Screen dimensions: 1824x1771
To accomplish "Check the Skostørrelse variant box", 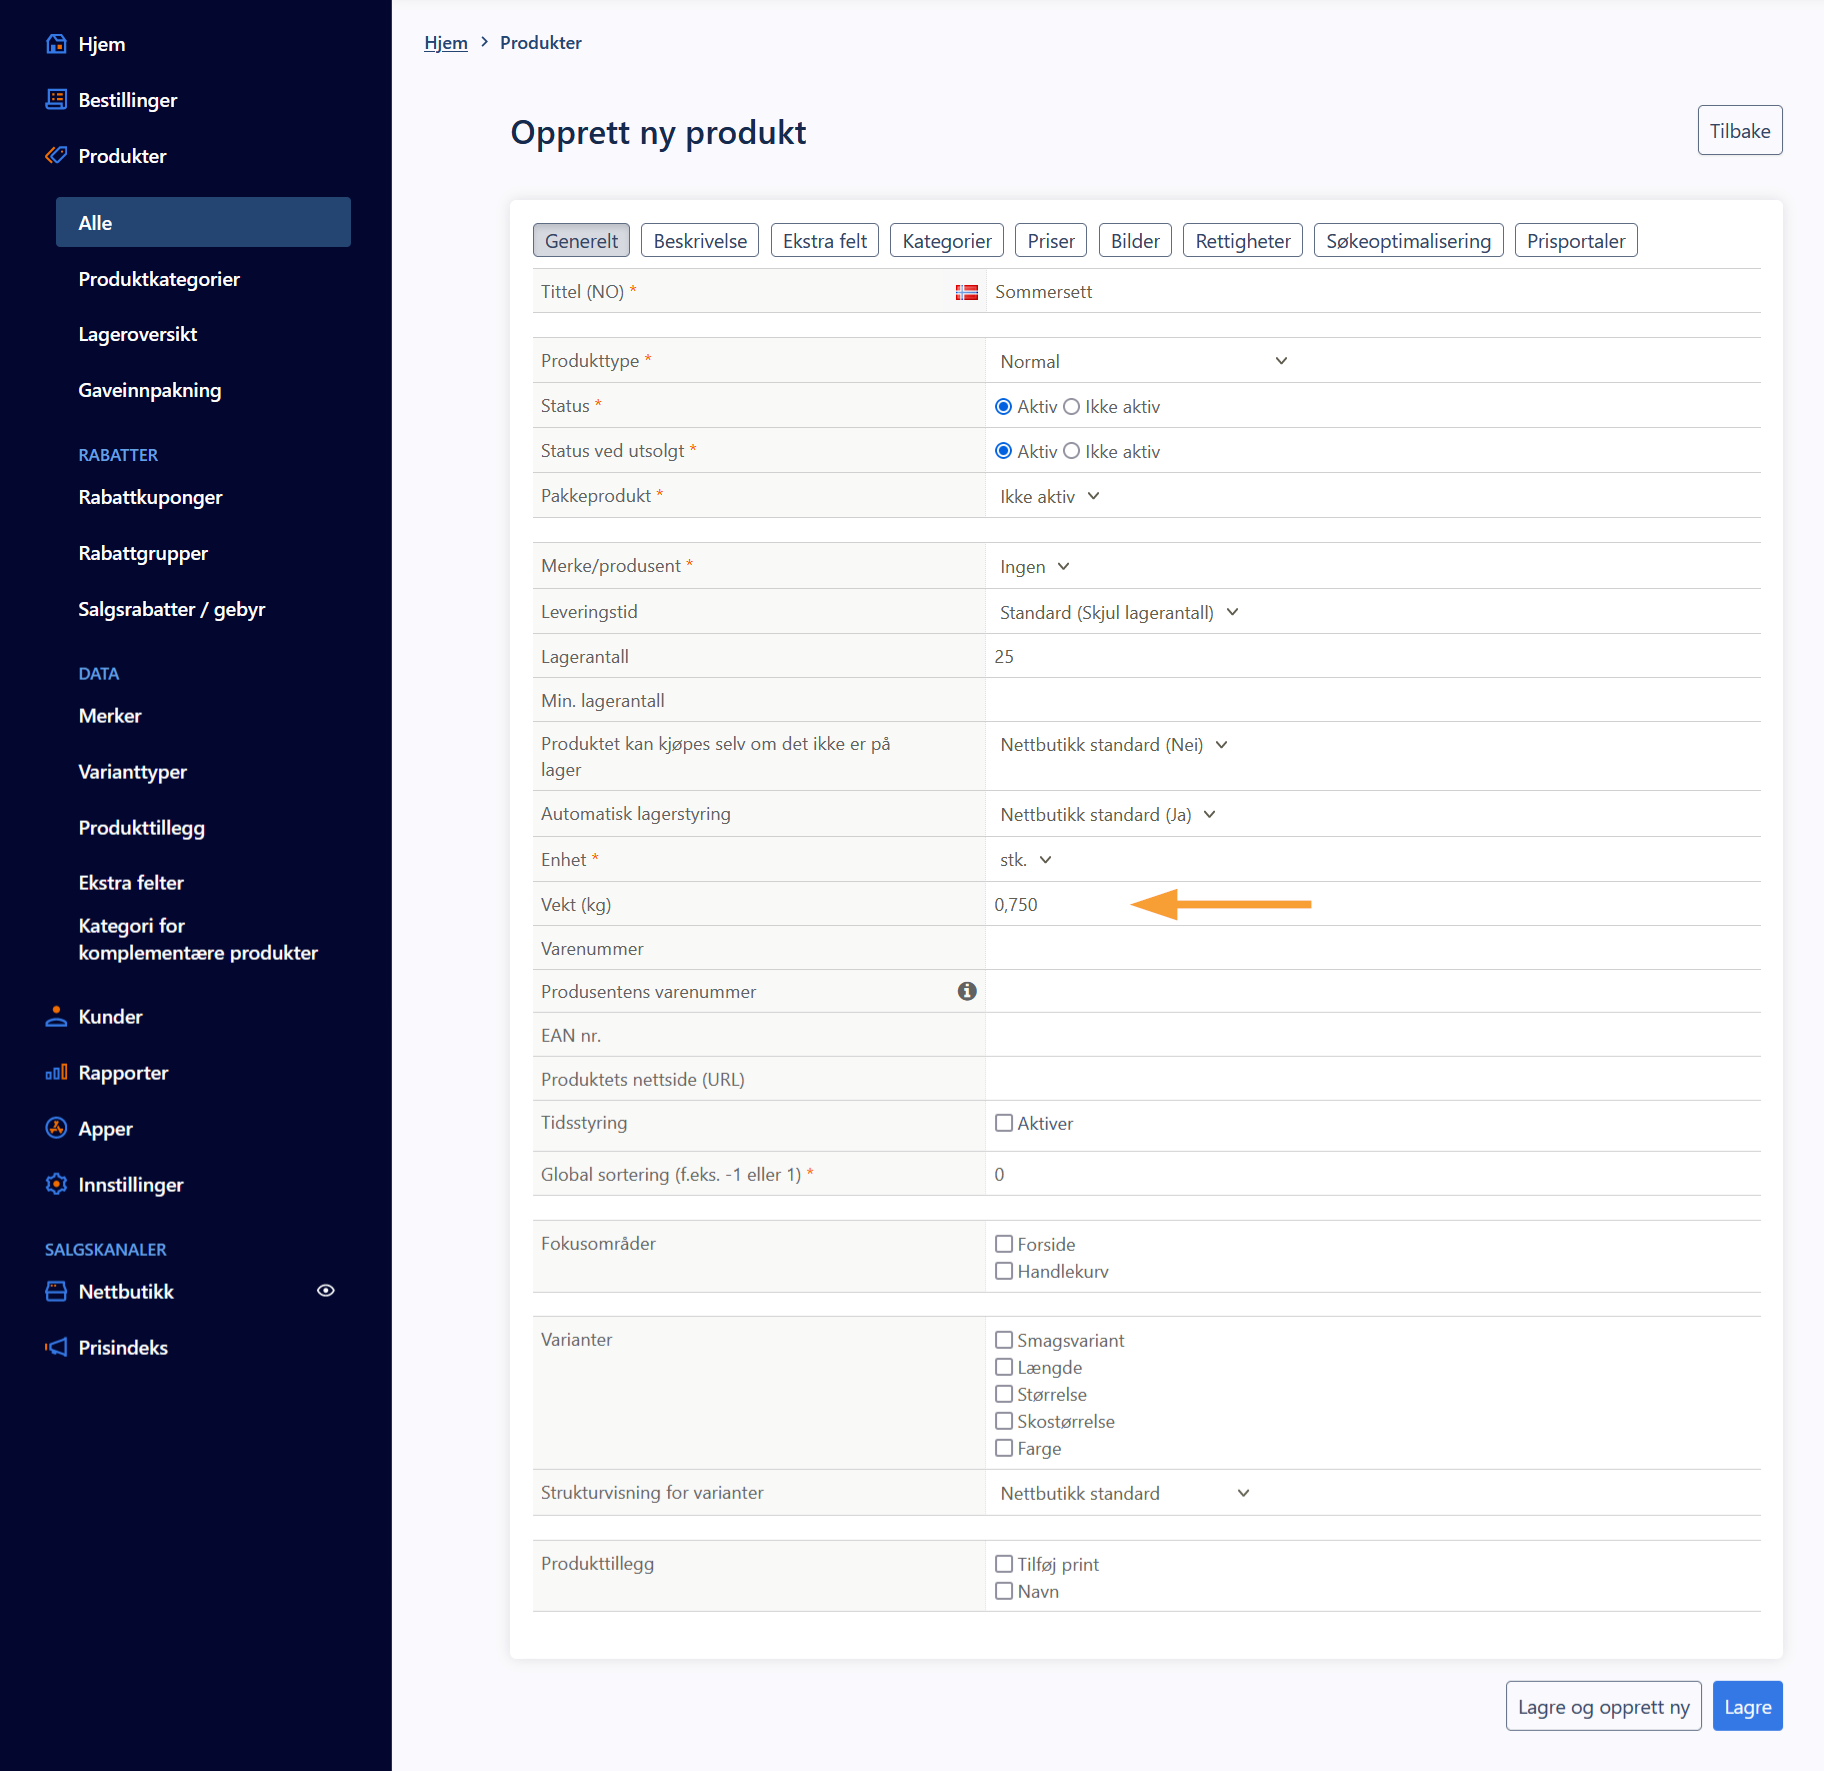I will point(1004,1422).
